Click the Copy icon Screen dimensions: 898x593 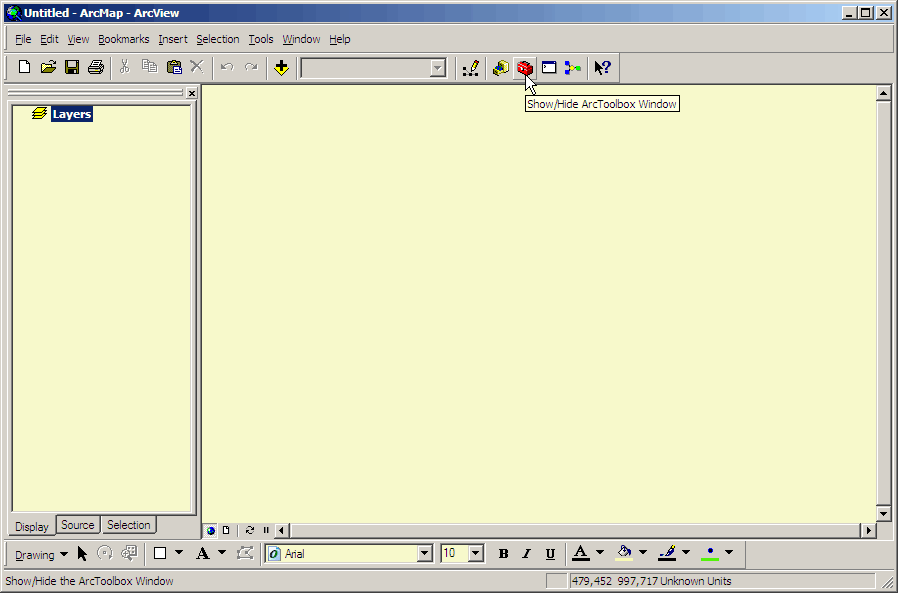coord(149,68)
